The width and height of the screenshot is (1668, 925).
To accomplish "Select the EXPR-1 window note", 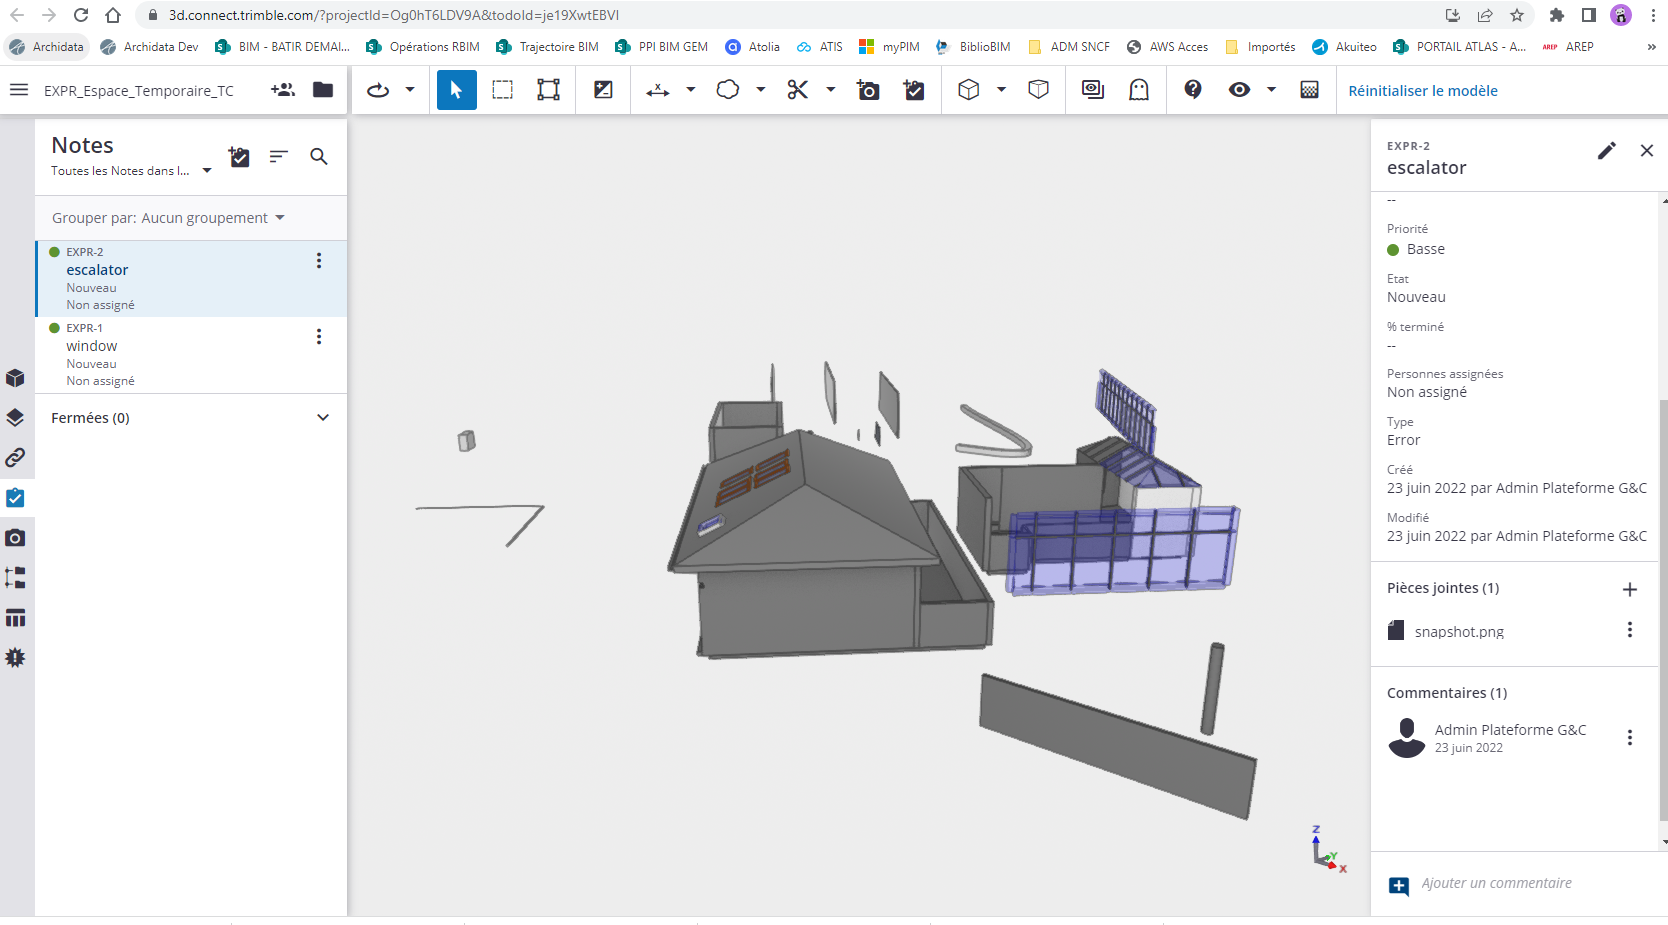I will click(x=180, y=354).
